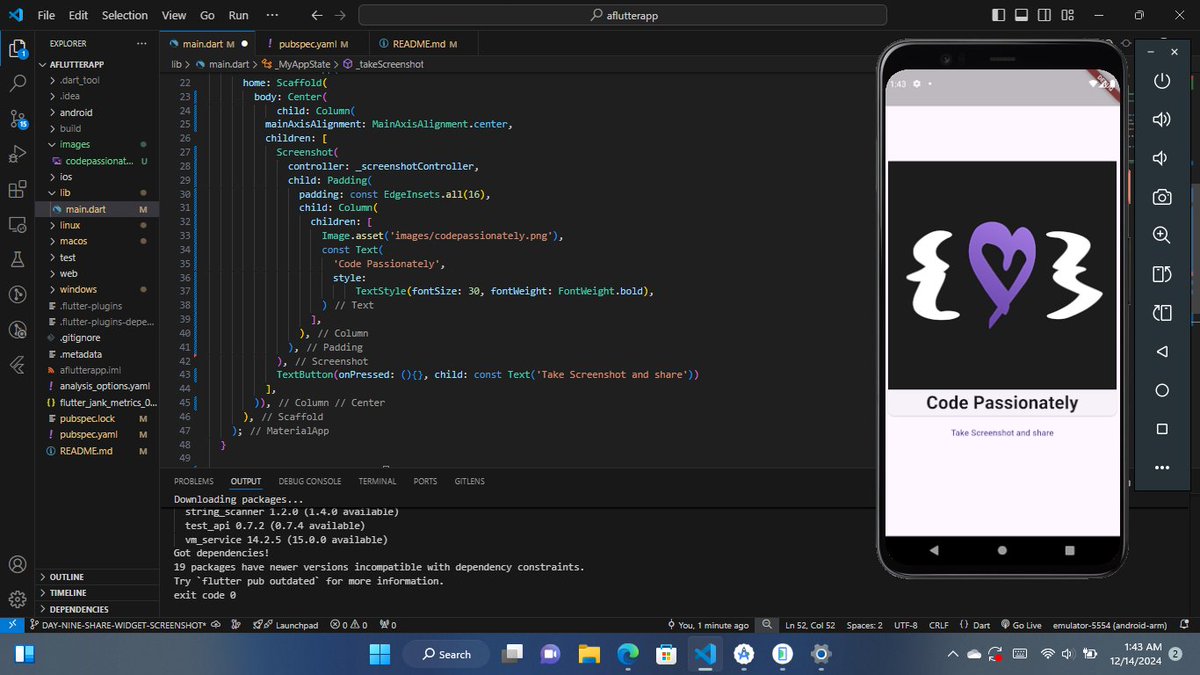Open Source Control view in the activity bar

17,118
